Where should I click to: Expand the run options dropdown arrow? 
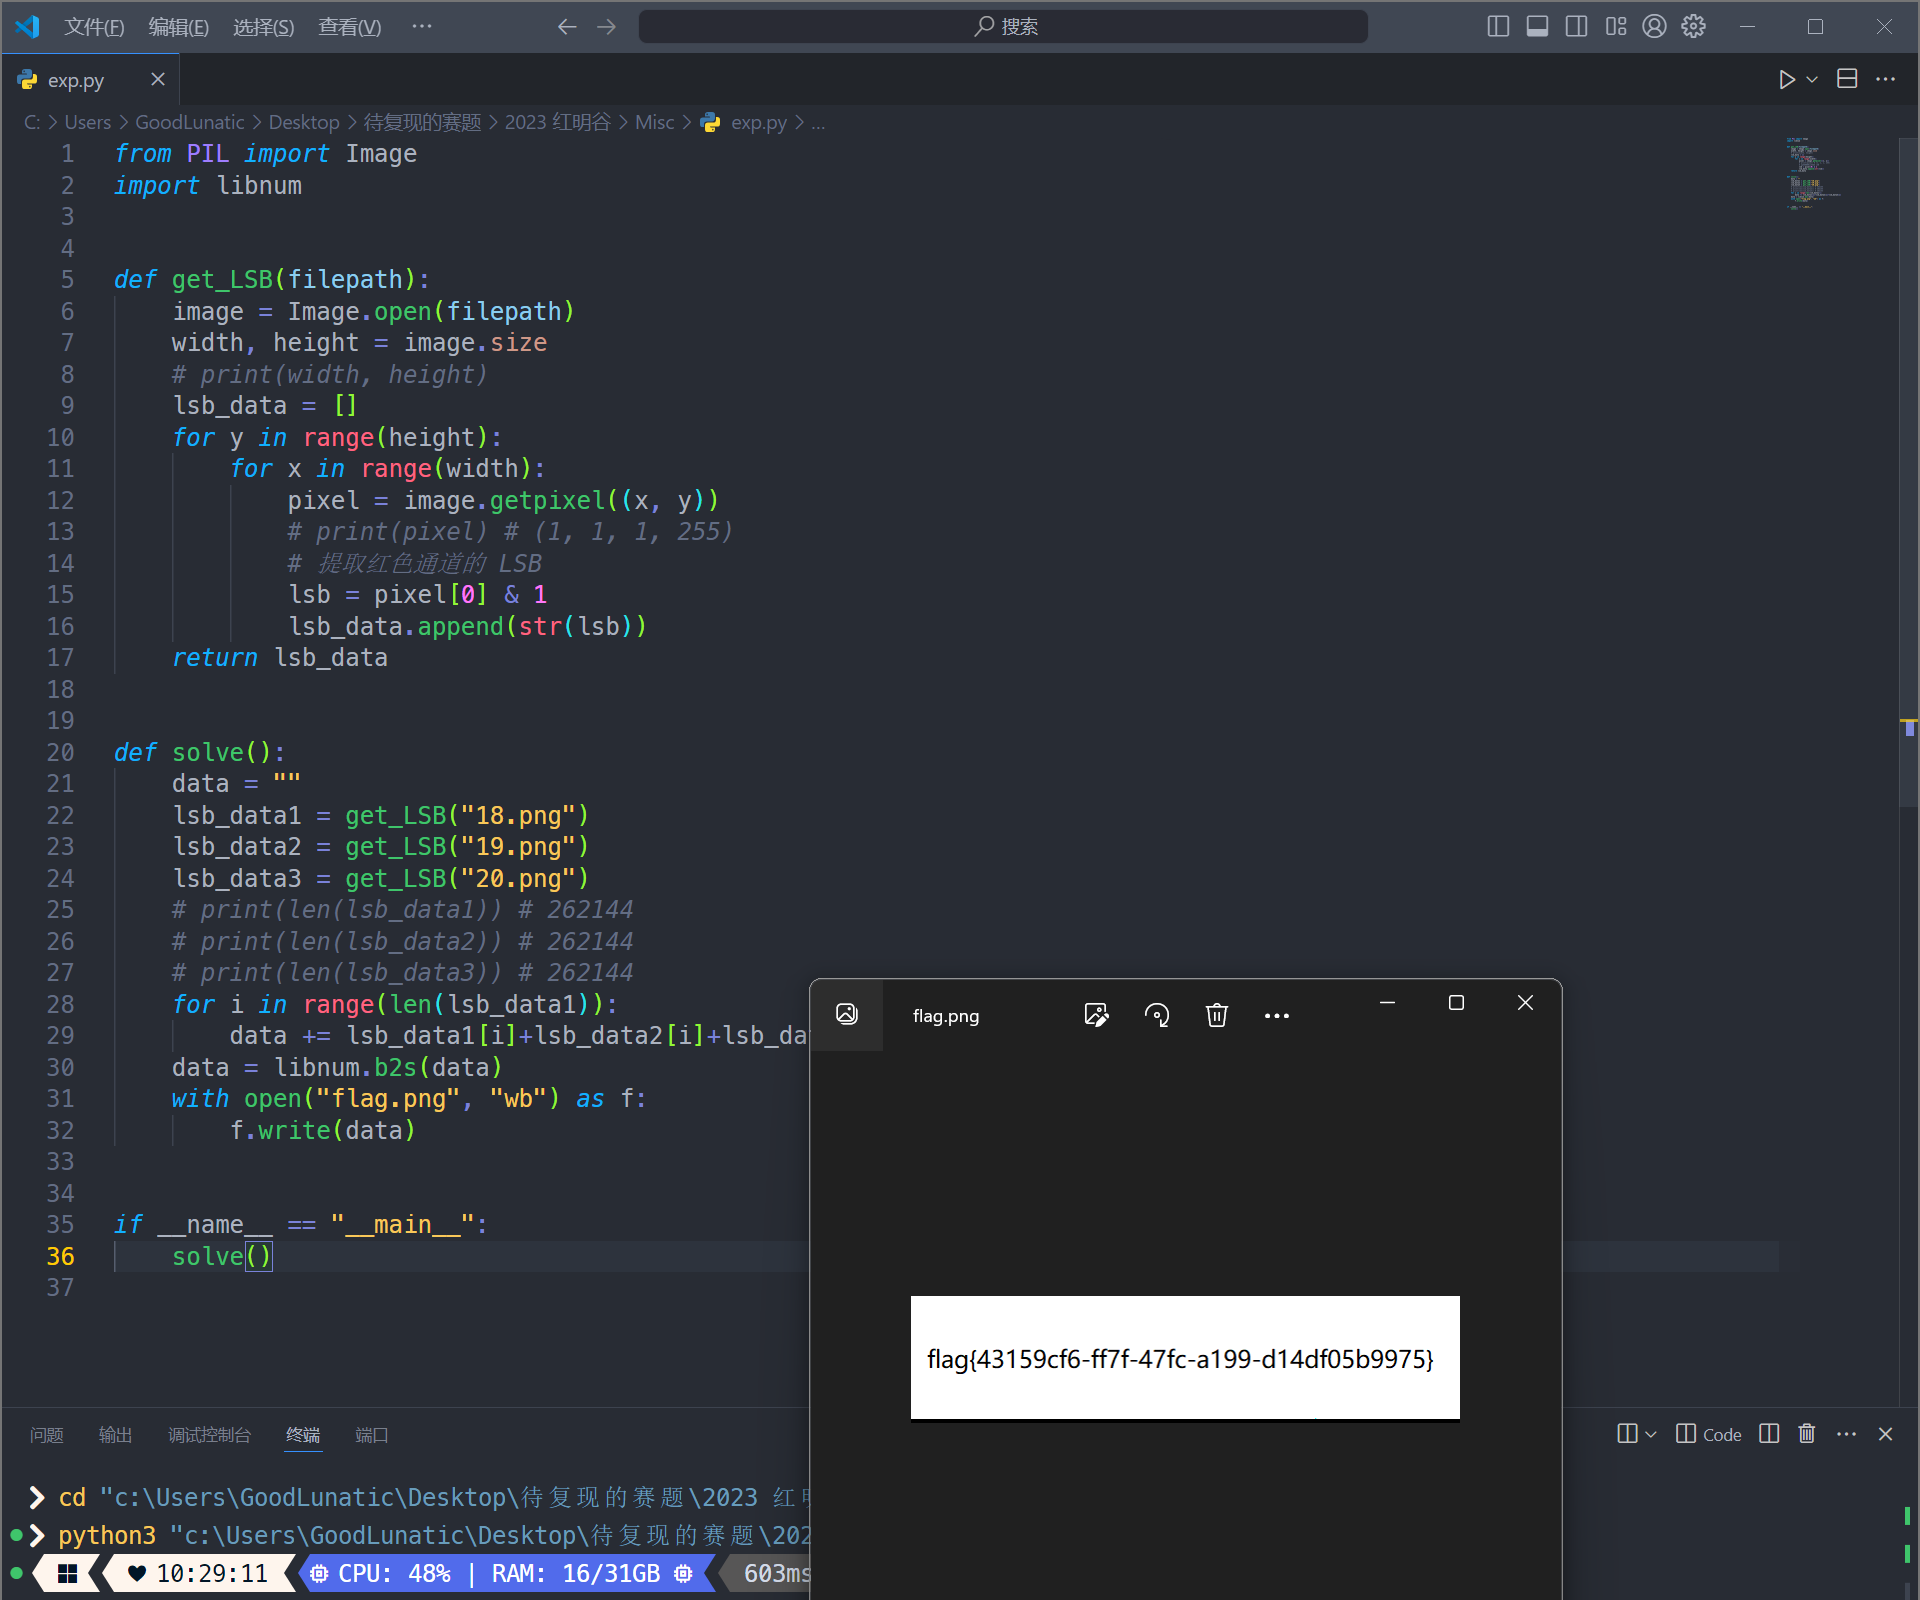pos(1812,79)
